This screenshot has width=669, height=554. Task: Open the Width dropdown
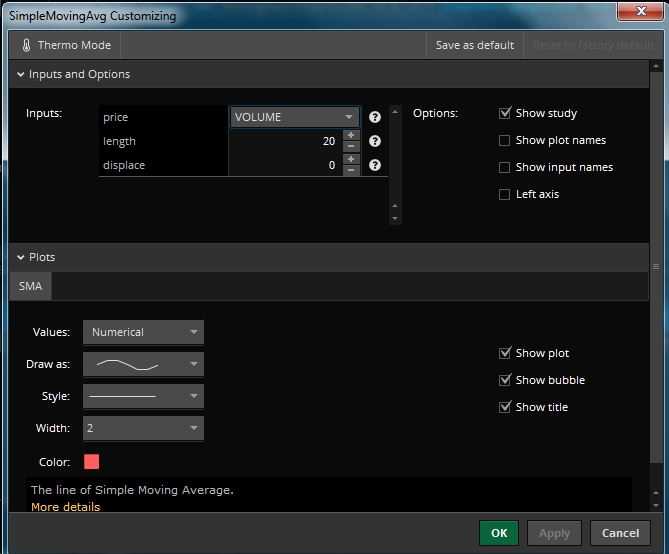pos(143,428)
